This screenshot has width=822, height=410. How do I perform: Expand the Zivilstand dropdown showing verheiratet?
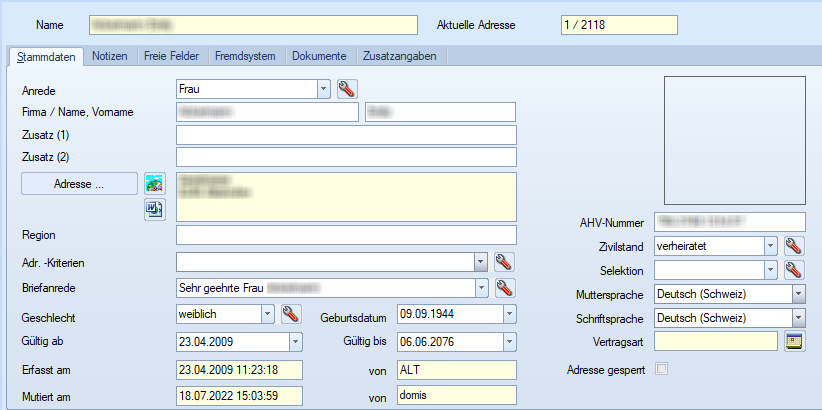point(770,245)
